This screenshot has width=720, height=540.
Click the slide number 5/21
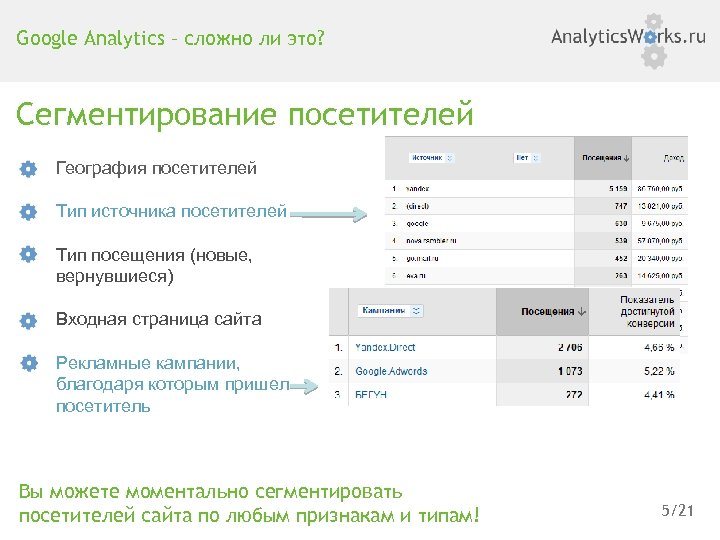click(x=677, y=511)
